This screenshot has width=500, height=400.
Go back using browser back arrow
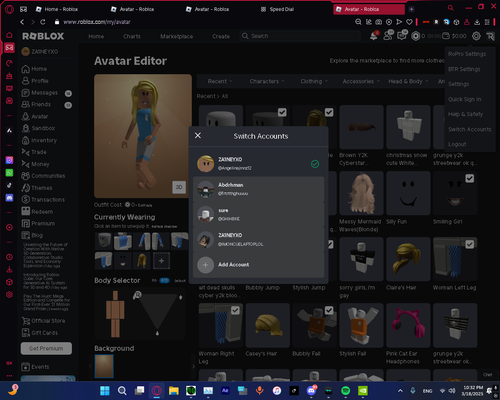click(22, 22)
